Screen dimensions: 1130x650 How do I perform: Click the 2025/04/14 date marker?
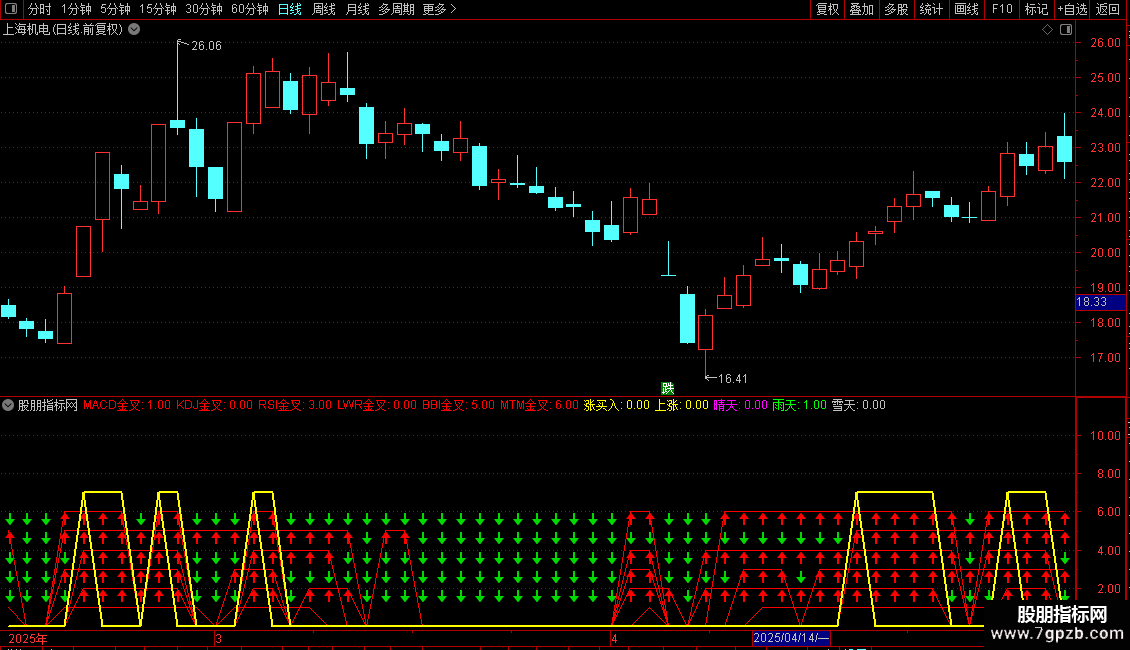(791, 638)
